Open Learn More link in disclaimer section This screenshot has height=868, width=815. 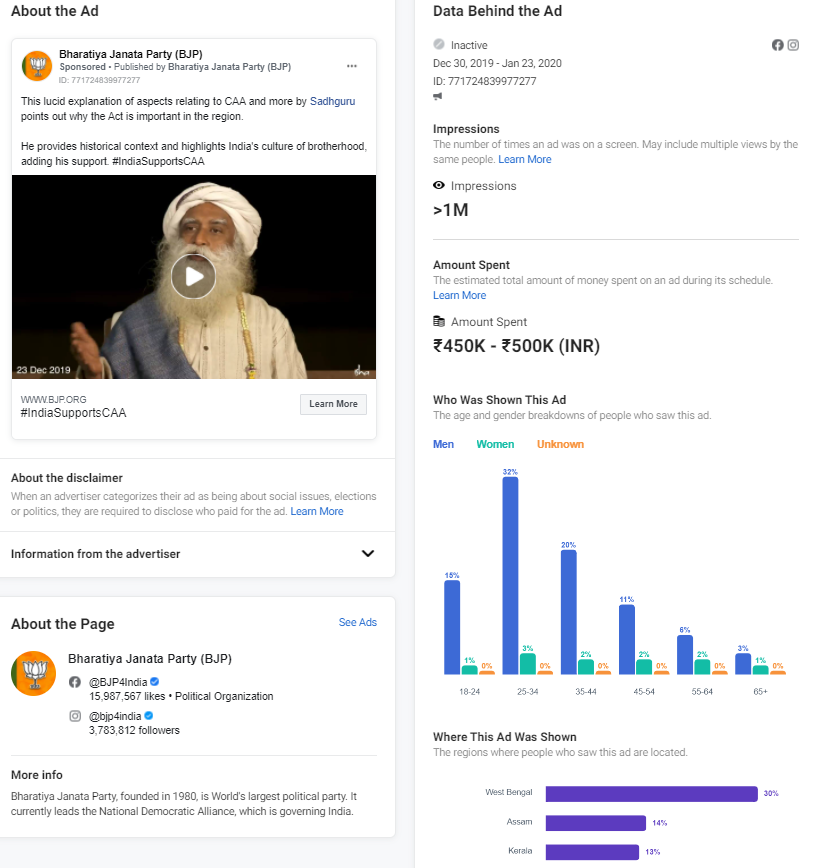317,512
